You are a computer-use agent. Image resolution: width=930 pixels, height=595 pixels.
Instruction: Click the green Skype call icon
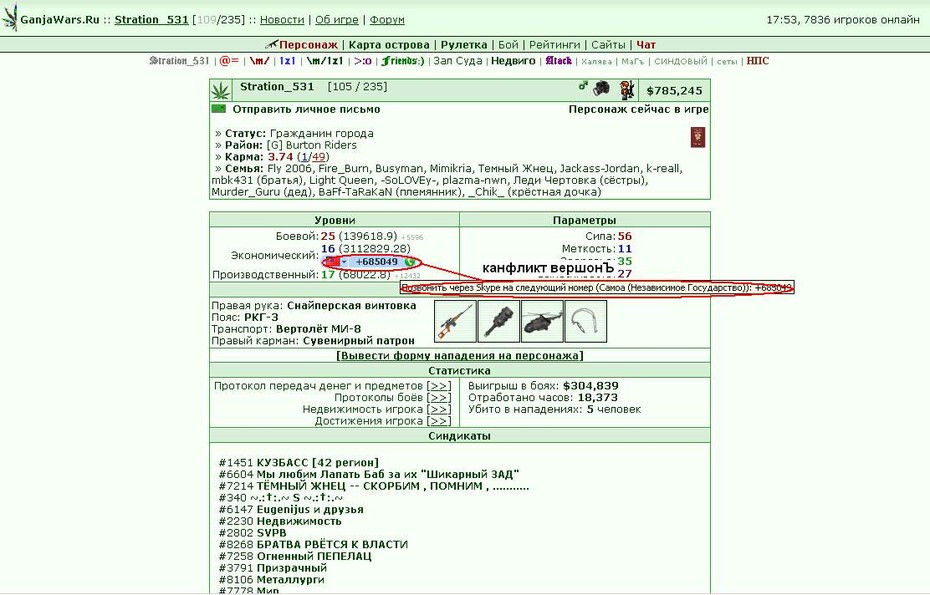409,262
